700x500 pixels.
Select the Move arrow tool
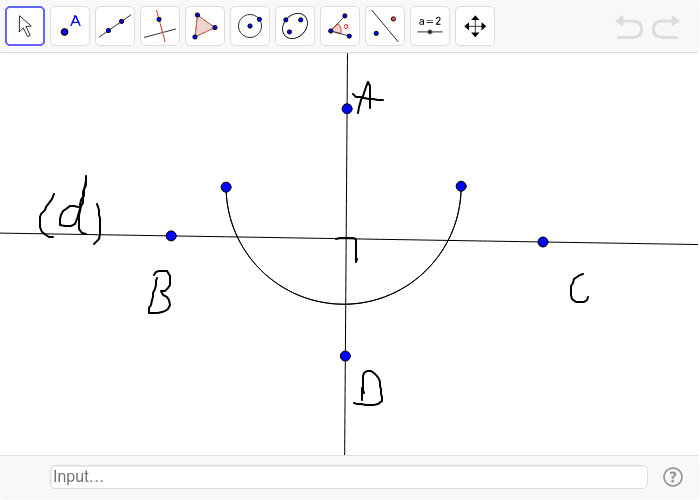point(25,26)
